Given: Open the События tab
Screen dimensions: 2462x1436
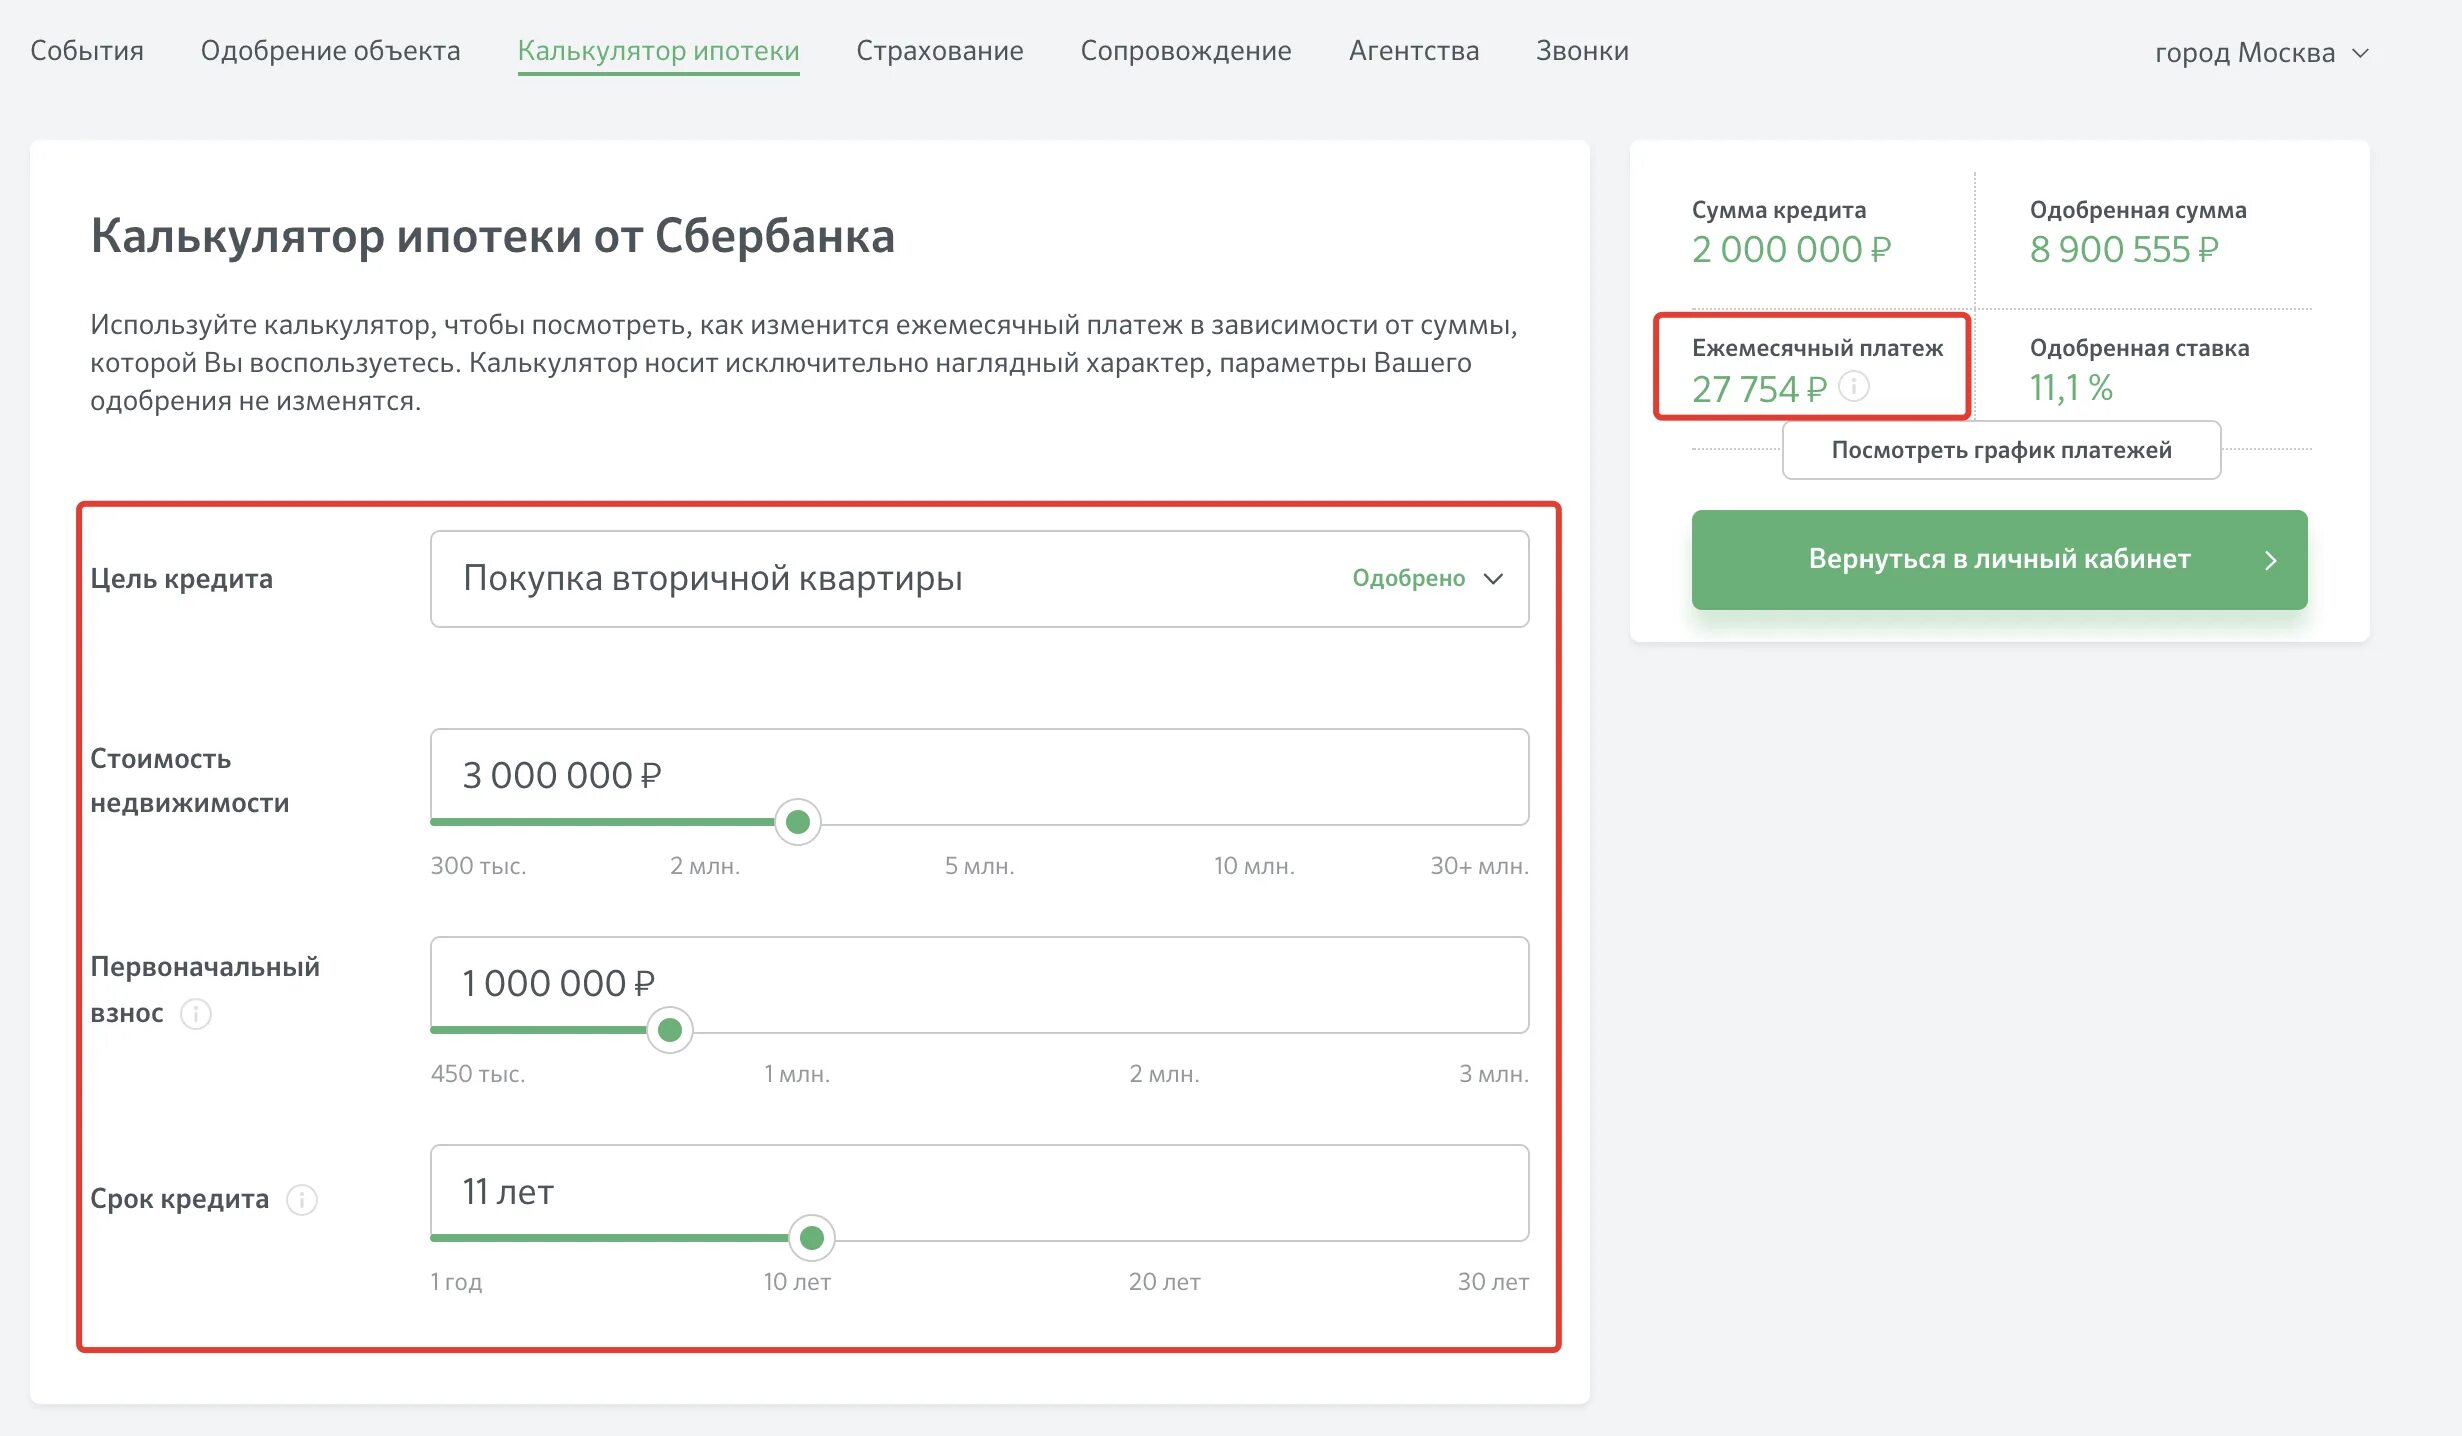Looking at the screenshot, I should [x=87, y=50].
